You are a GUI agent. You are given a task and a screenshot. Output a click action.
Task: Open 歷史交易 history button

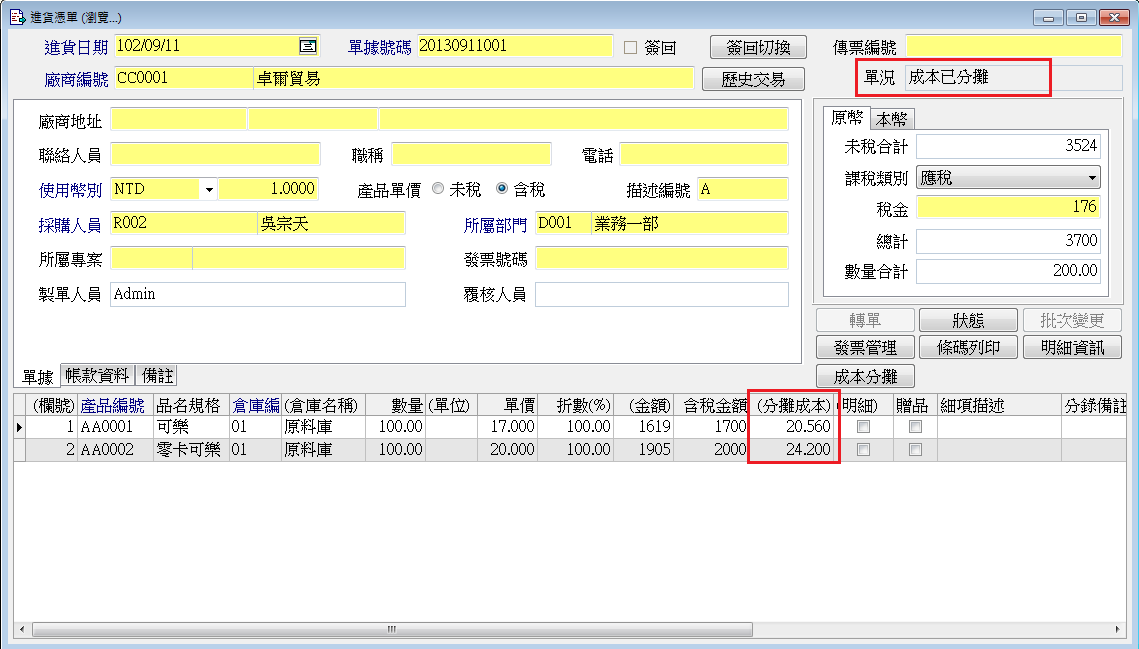click(753, 79)
